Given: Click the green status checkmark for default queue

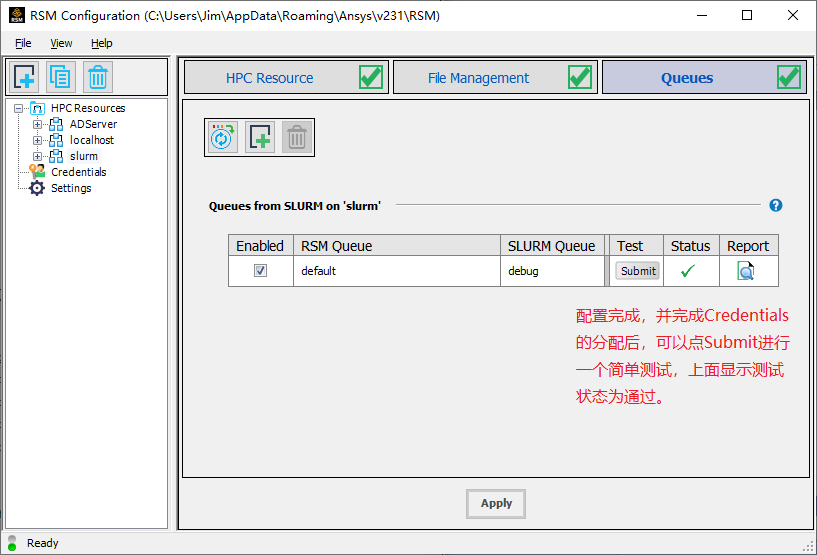Looking at the screenshot, I should click(688, 271).
